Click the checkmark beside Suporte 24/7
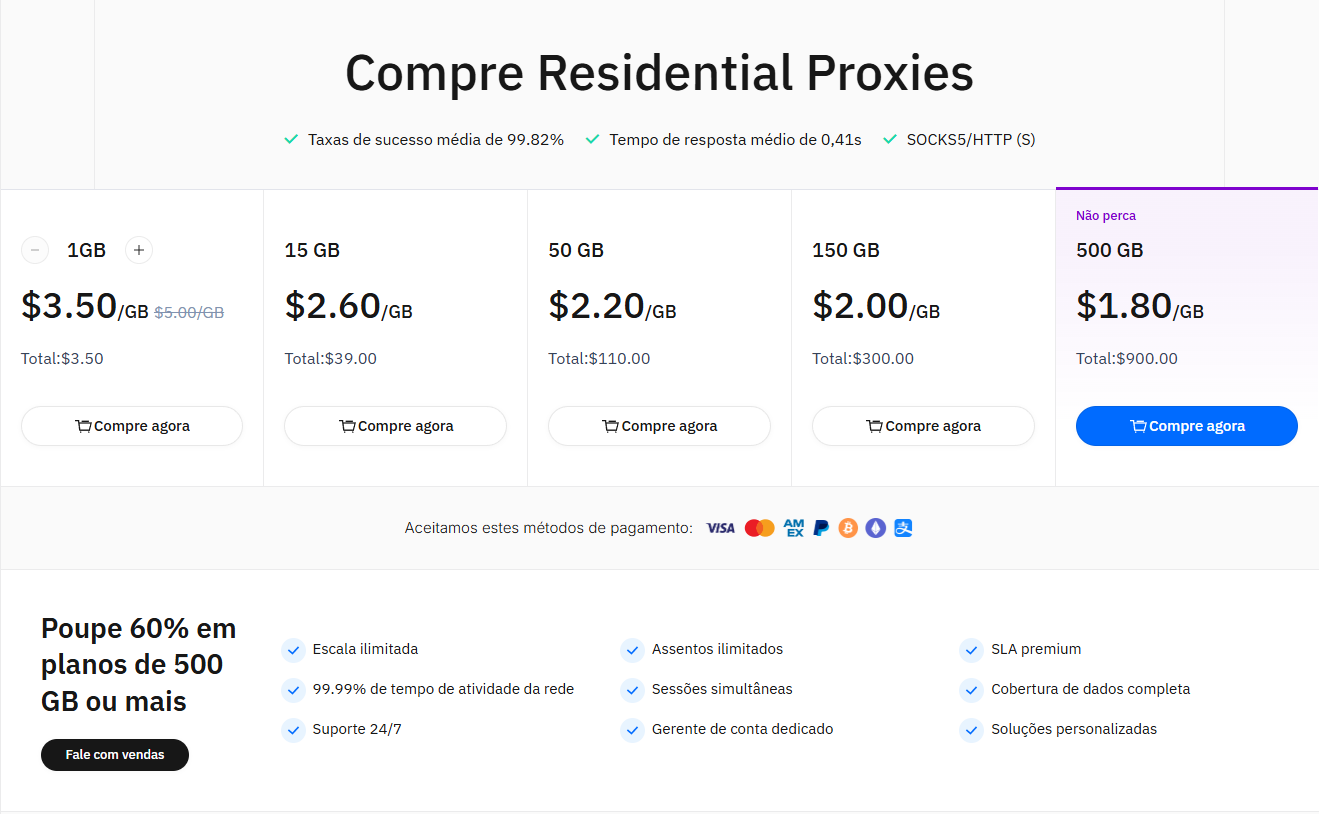The image size is (1319, 814). 293,730
